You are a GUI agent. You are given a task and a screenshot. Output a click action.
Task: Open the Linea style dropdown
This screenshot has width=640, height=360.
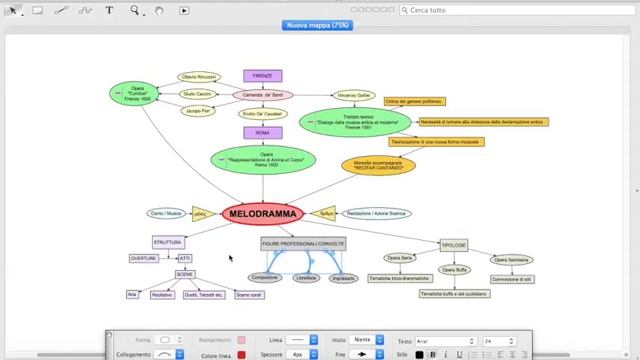302,340
